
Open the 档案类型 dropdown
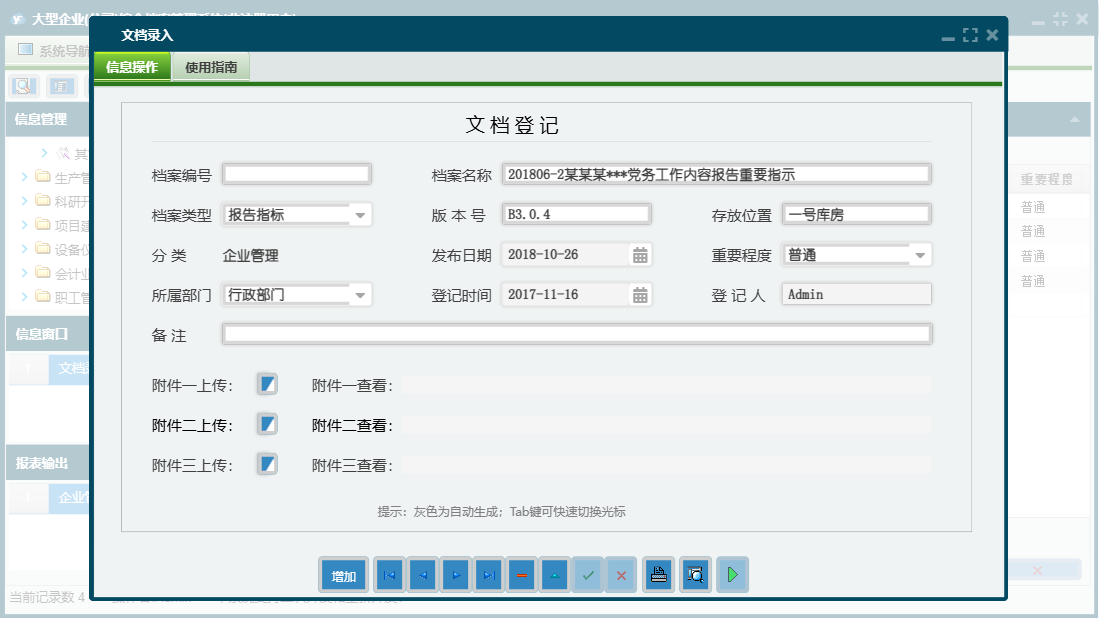[360, 214]
